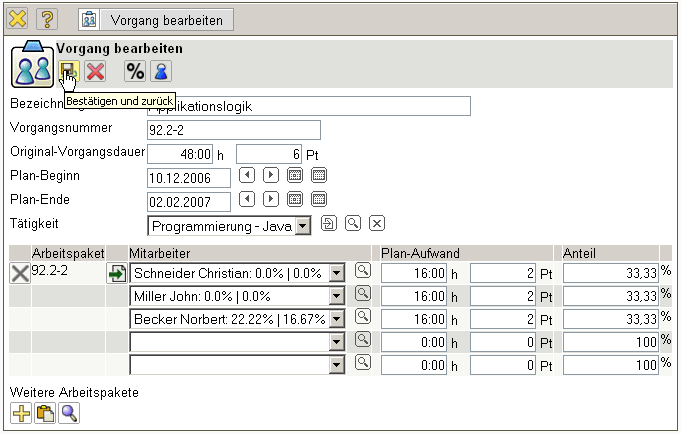Click the save 'Bestätigen und zurück' icon
The width and height of the screenshot is (681, 434).
point(68,70)
